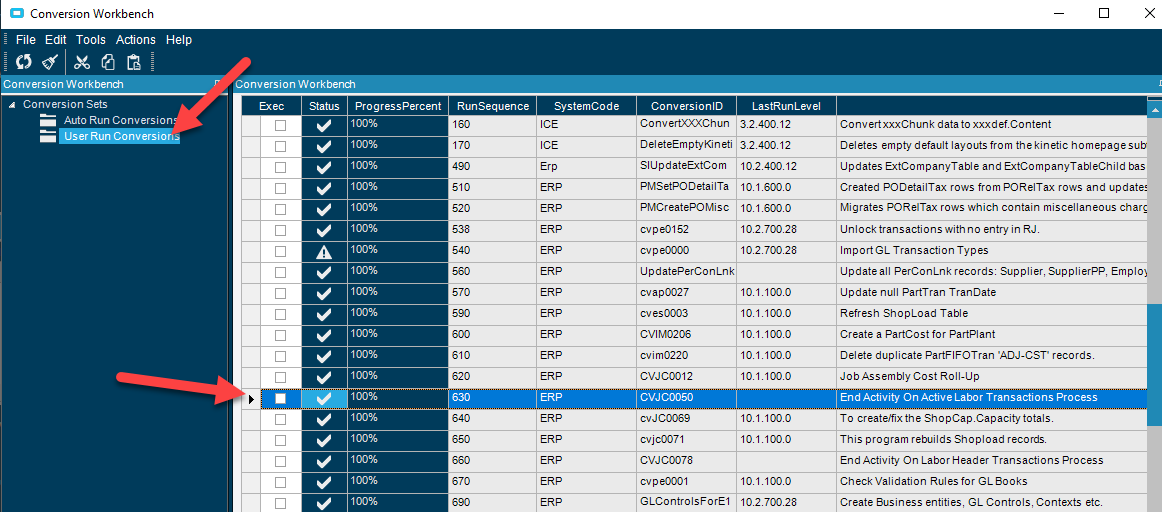Click the RunSequence cell '670'

click(x=493, y=482)
